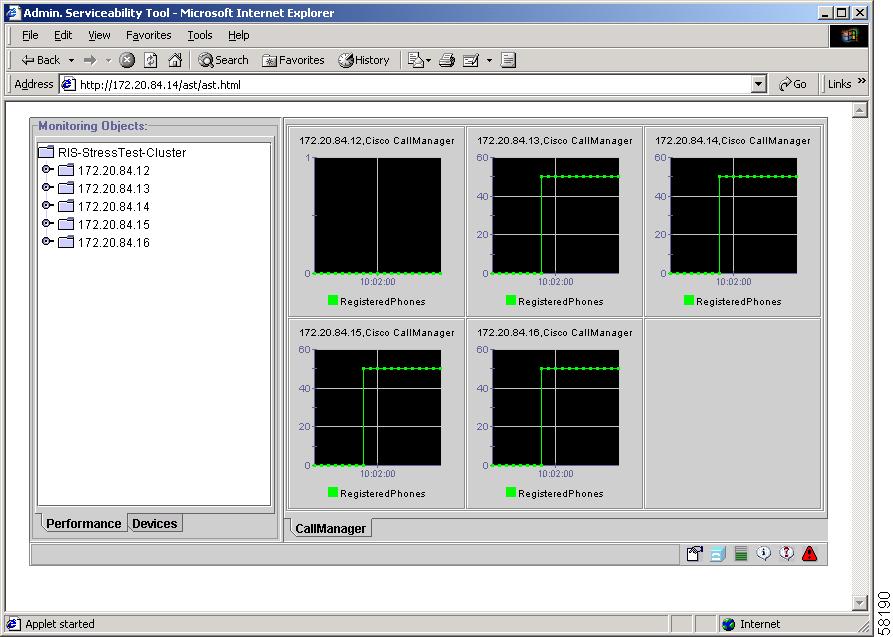Stop page loading with the Stop icon

tap(127, 60)
